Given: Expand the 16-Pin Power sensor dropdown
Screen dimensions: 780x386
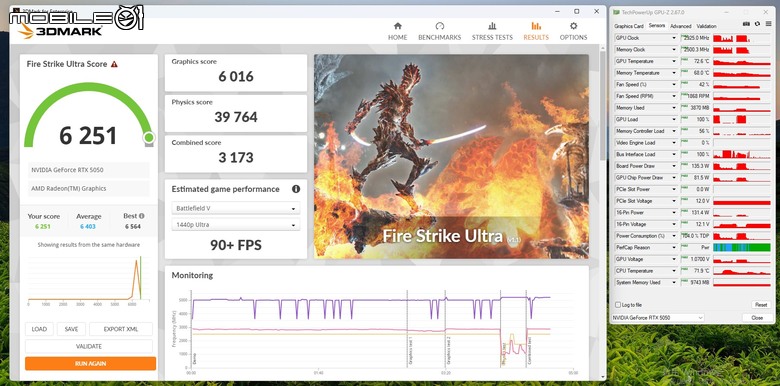Looking at the screenshot, I should [675, 212].
